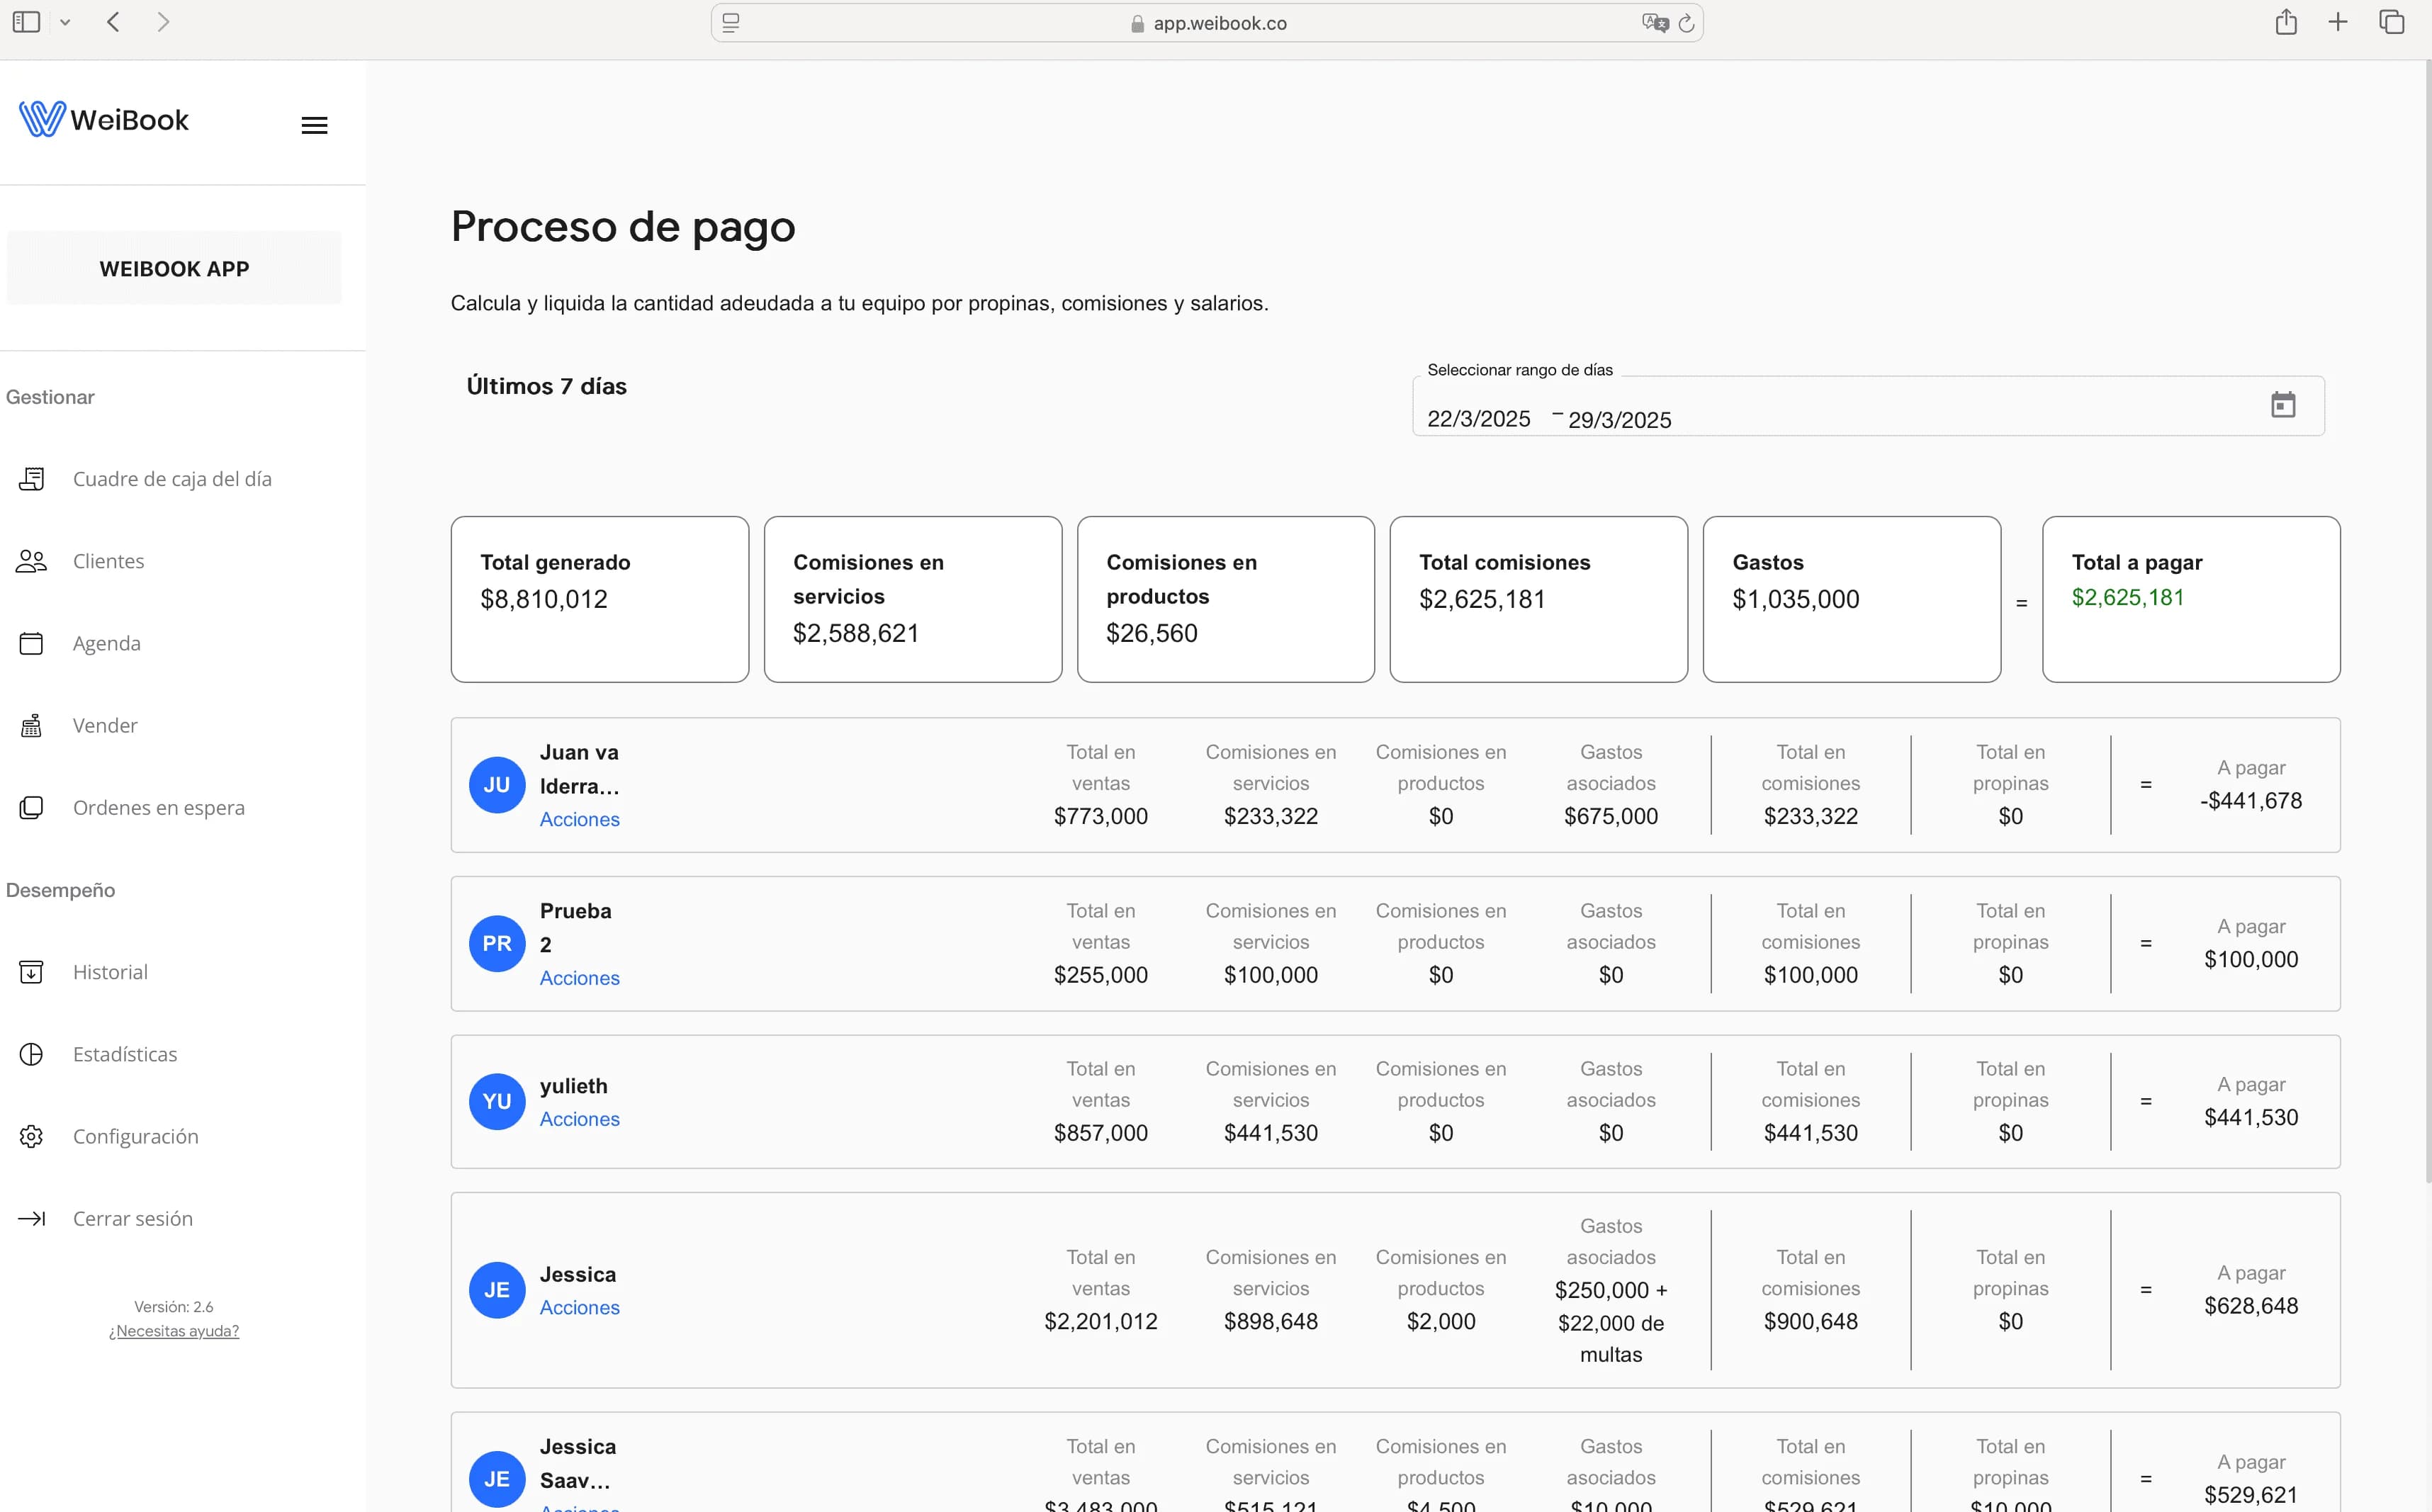Select the Clientes icon in the sidebar
The image size is (2432, 1512).
point(30,560)
